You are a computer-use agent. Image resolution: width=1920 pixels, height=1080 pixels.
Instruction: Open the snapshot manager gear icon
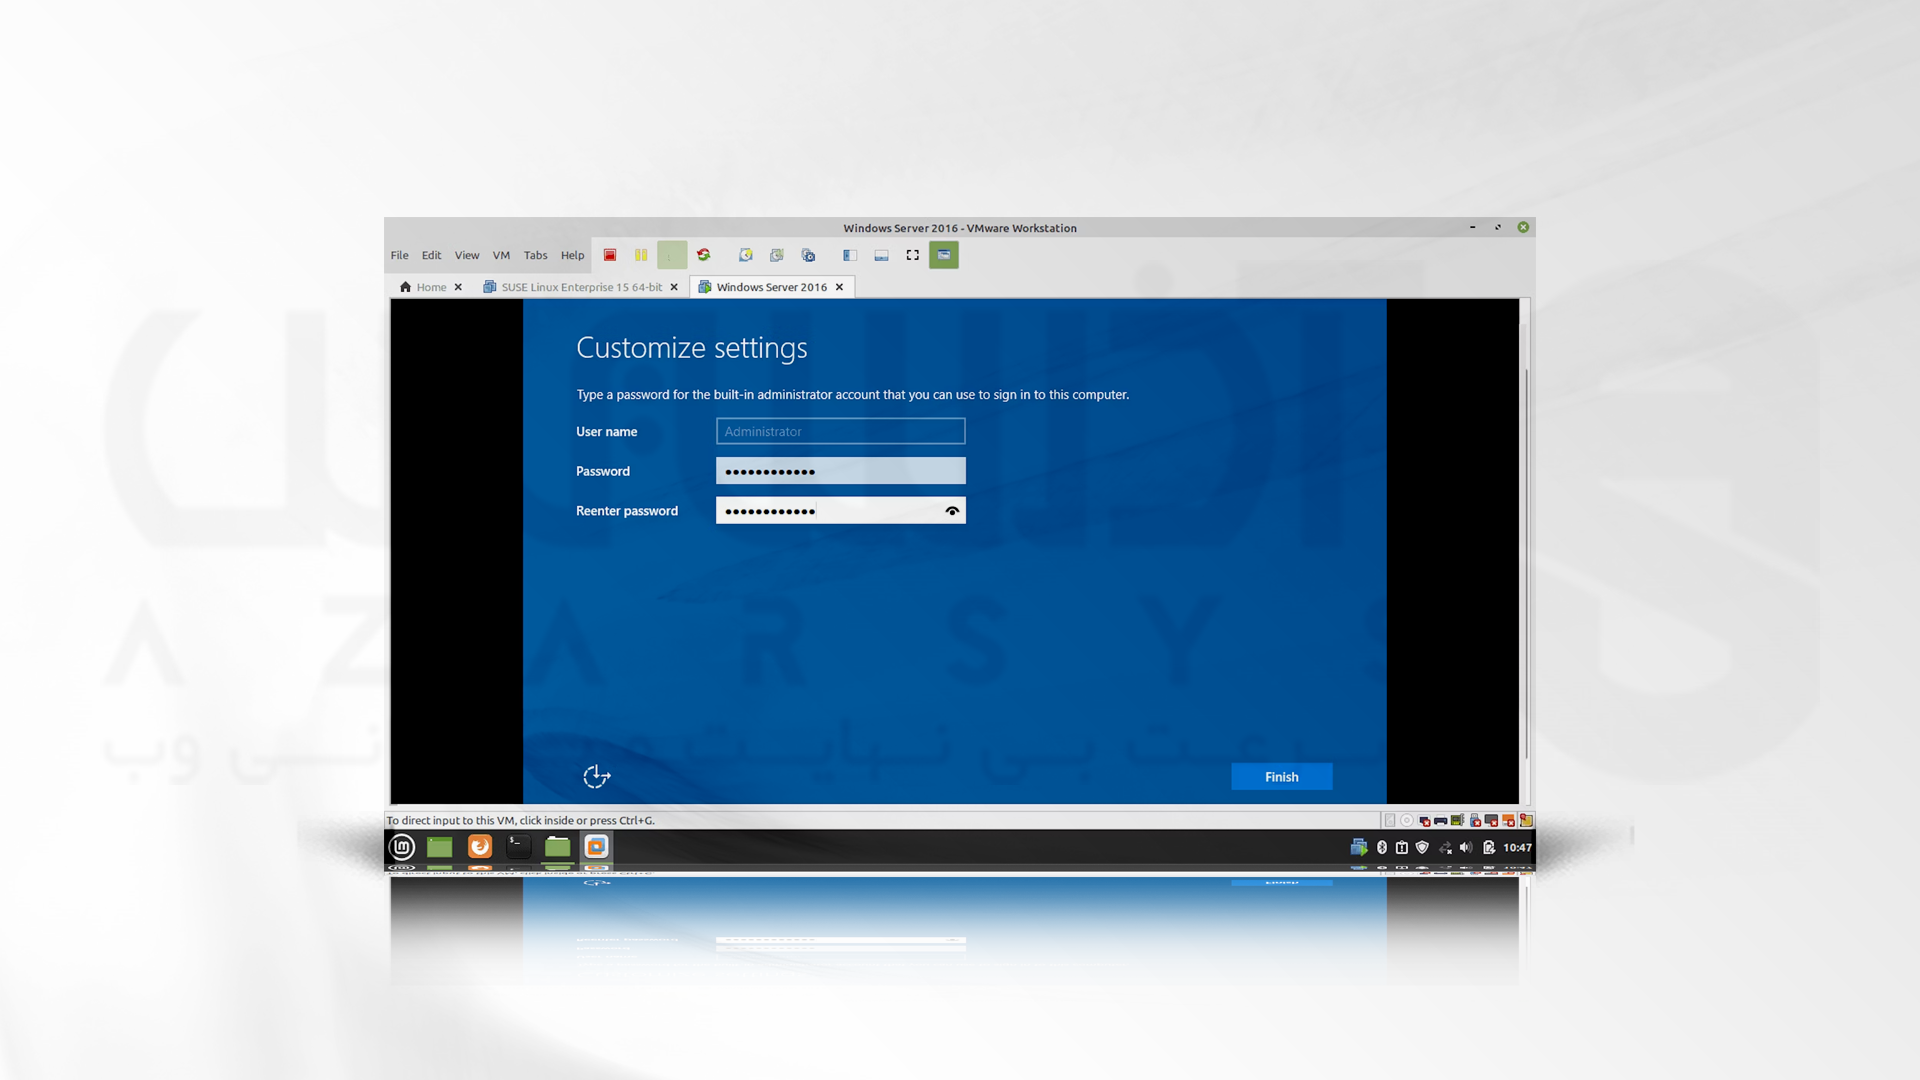point(808,255)
